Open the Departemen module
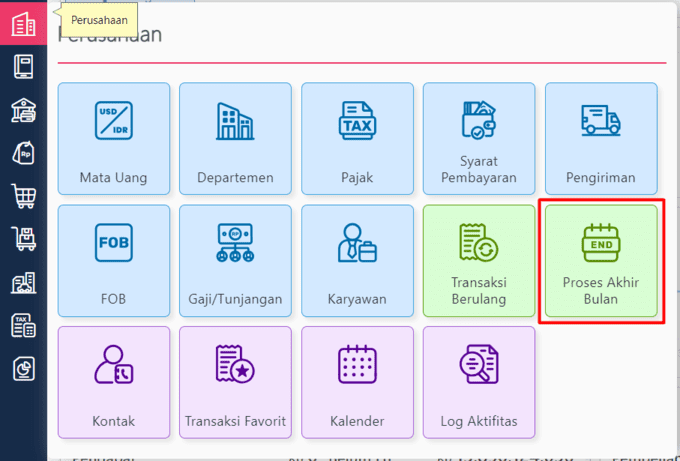This screenshot has width=680, height=461. click(235, 139)
